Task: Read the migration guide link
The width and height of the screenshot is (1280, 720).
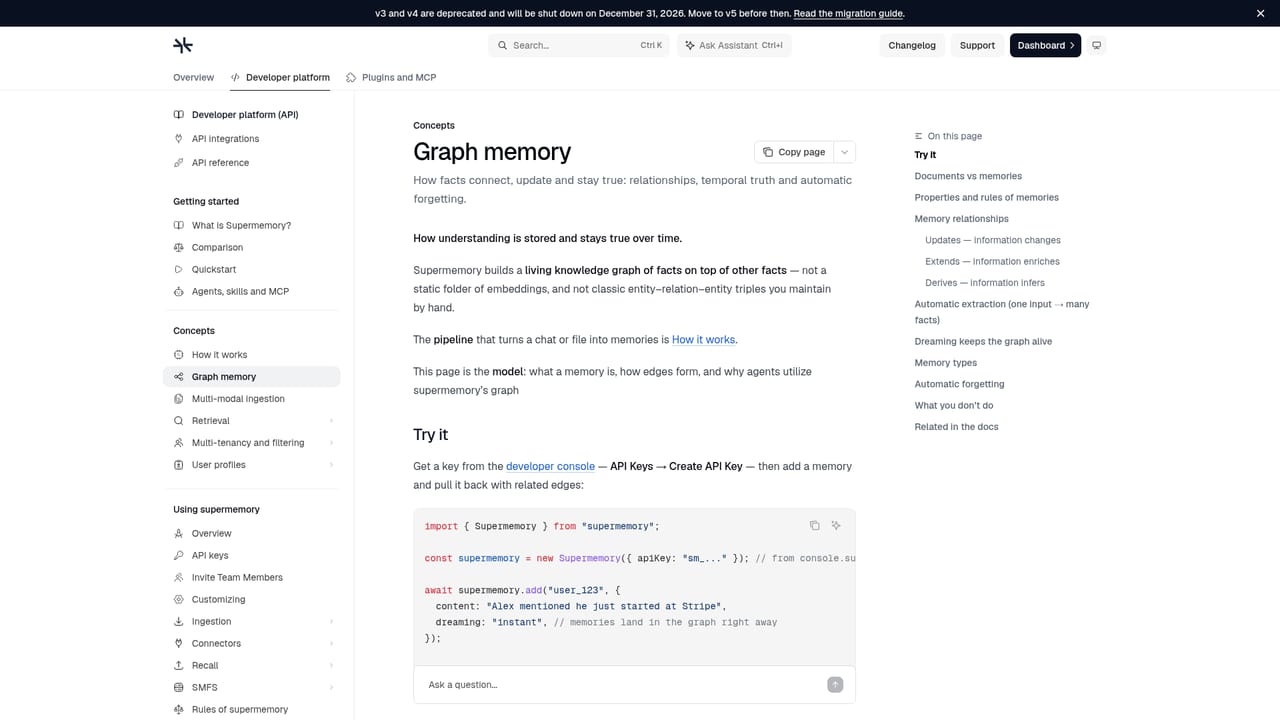Action: [x=849, y=14]
